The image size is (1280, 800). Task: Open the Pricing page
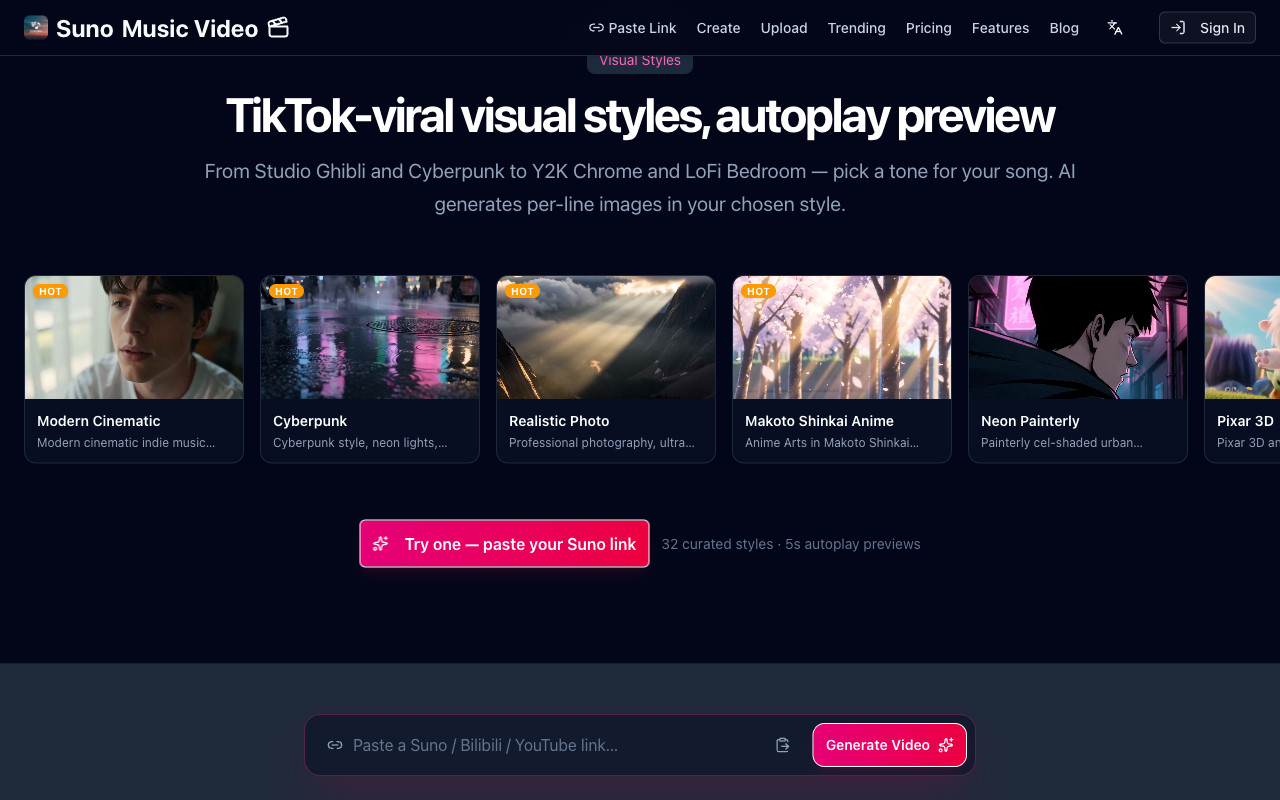929,28
